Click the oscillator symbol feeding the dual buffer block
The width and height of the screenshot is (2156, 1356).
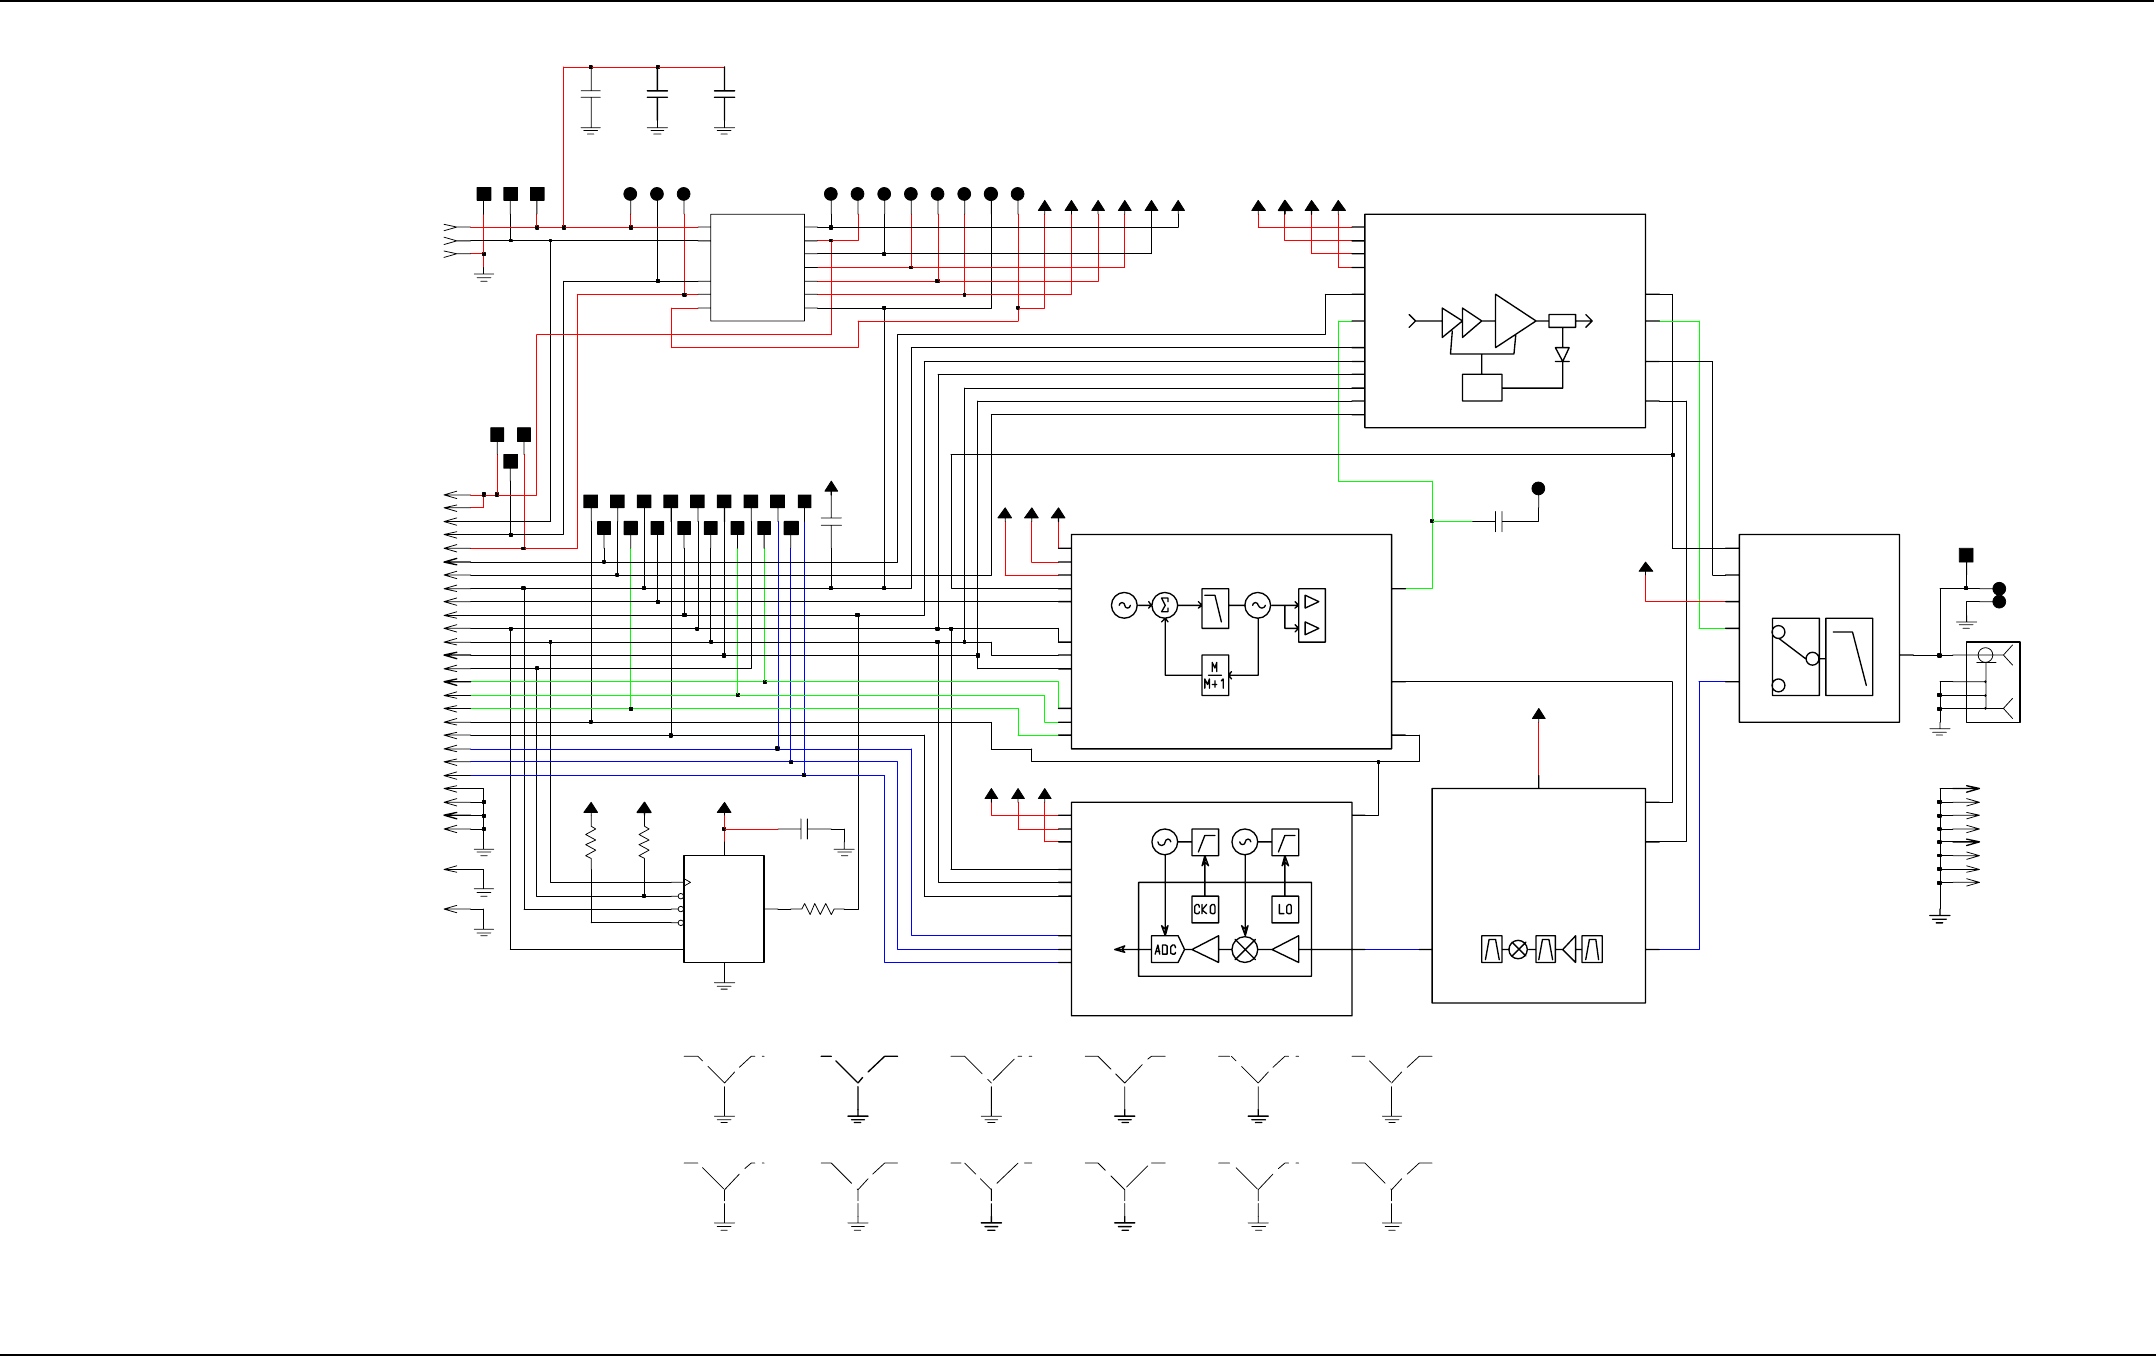click(1258, 605)
